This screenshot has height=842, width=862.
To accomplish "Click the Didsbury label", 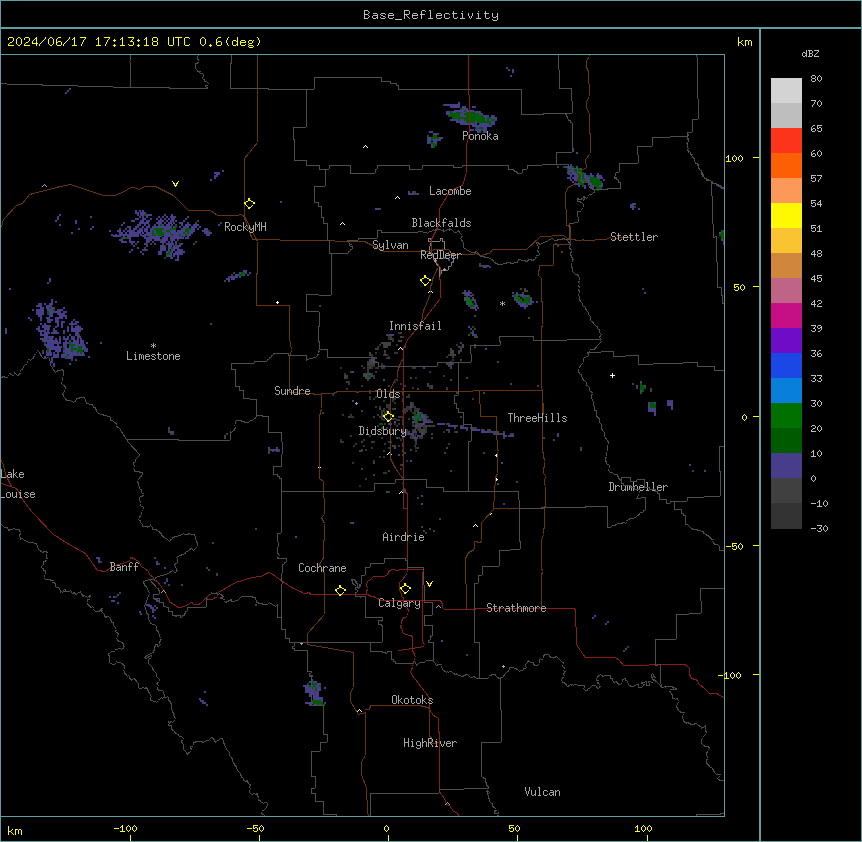I will click(x=382, y=431).
